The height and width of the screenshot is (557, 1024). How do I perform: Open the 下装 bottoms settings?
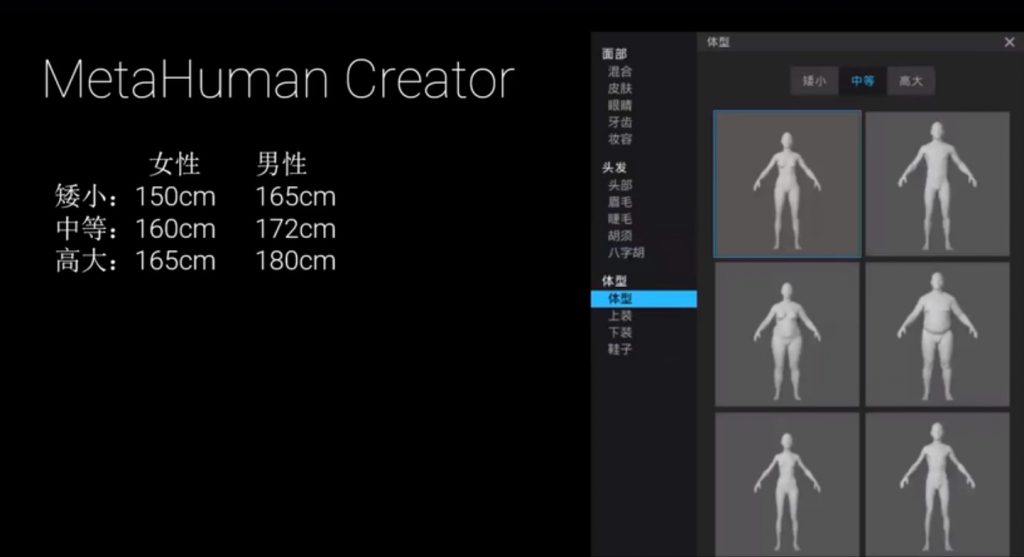[x=620, y=332]
